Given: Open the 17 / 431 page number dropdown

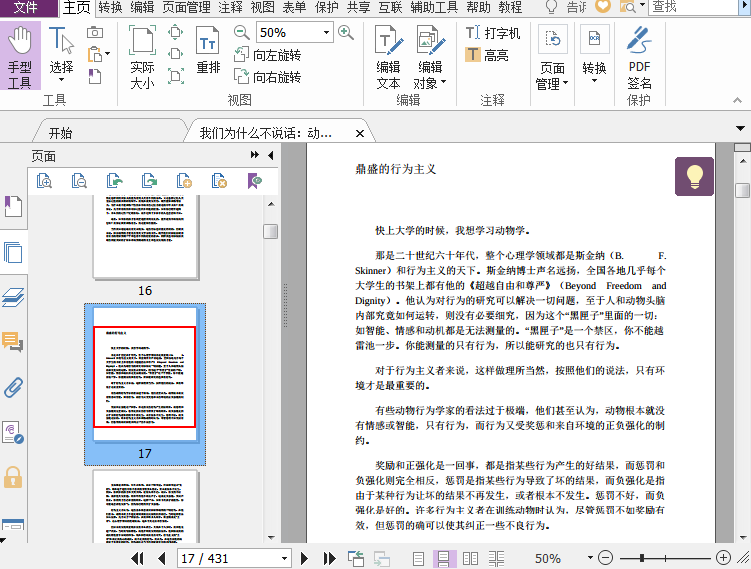Looking at the screenshot, I should (x=284, y=558).
